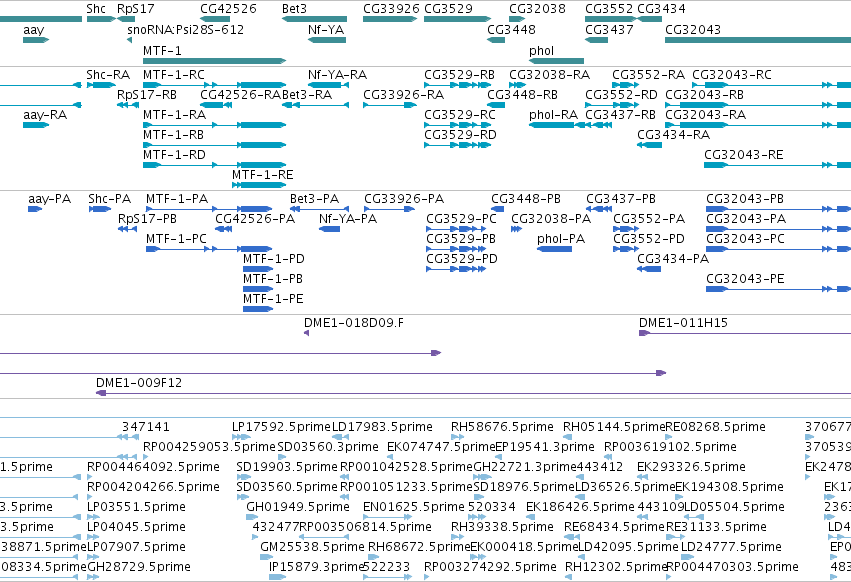Screen dimensions: 851x582
Task: Click transcript MTF-1-RC
Action: [214, 85]
